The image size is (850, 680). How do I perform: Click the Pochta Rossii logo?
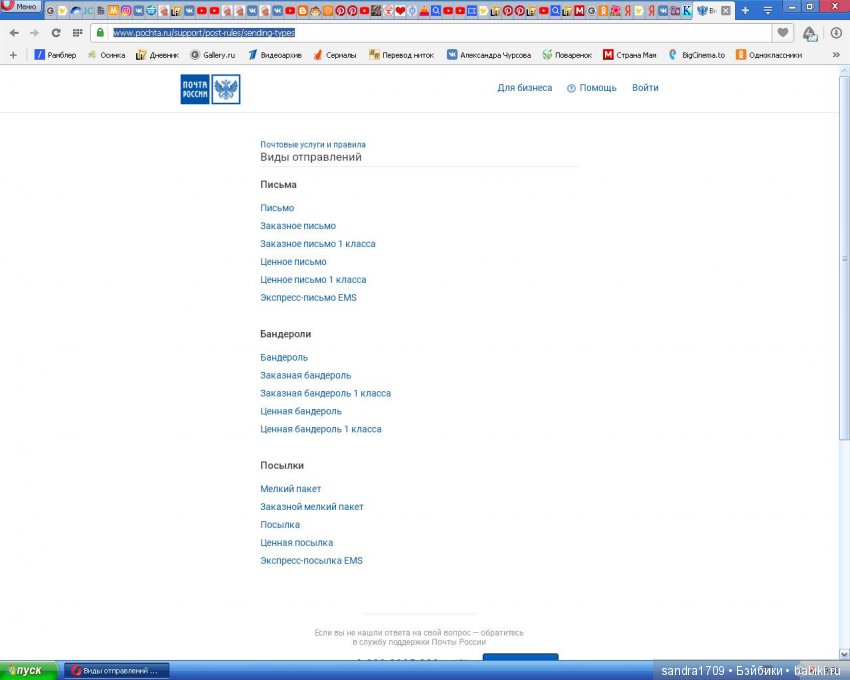[210, 89]
